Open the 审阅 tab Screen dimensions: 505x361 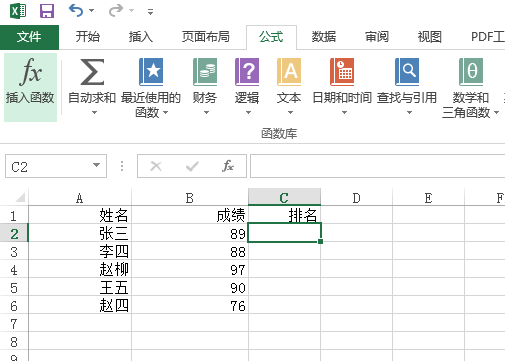click(x=377, y=37)
